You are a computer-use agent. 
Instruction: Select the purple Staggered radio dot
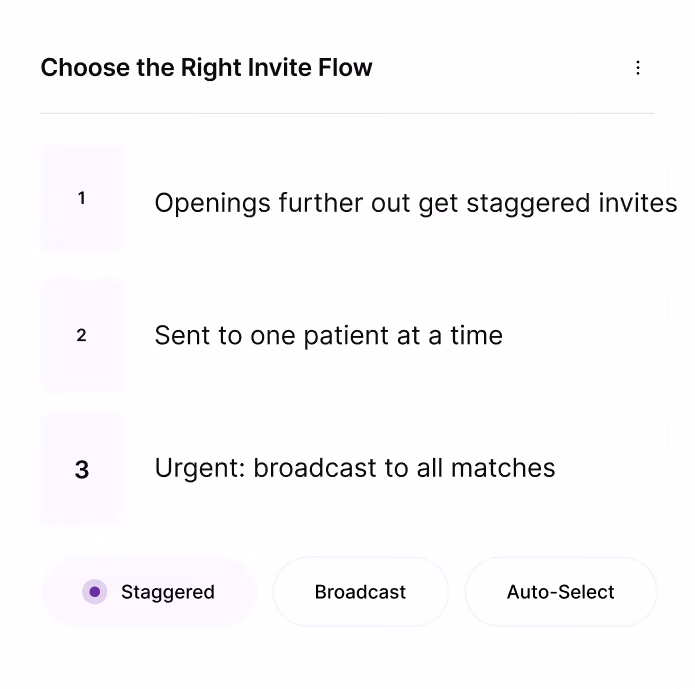tap(94, 591)
